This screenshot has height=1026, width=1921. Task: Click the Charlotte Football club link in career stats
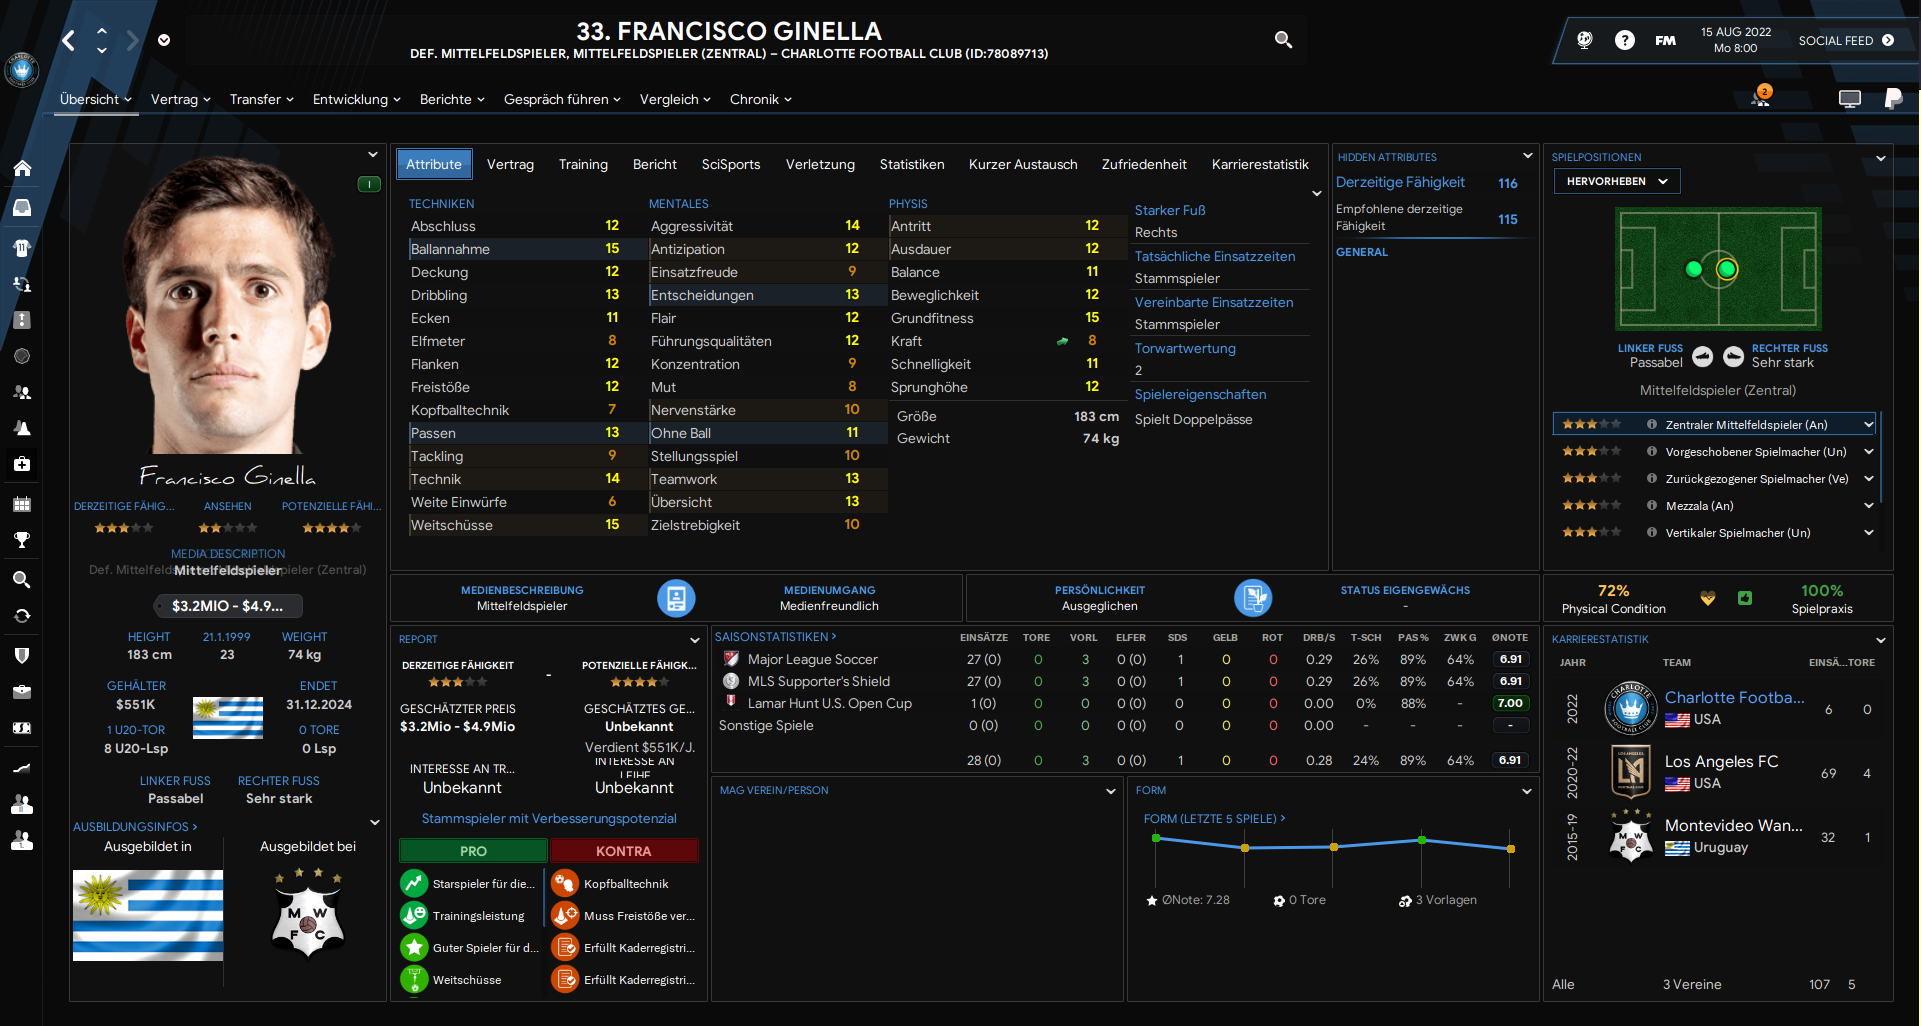tap(1734, 697)
